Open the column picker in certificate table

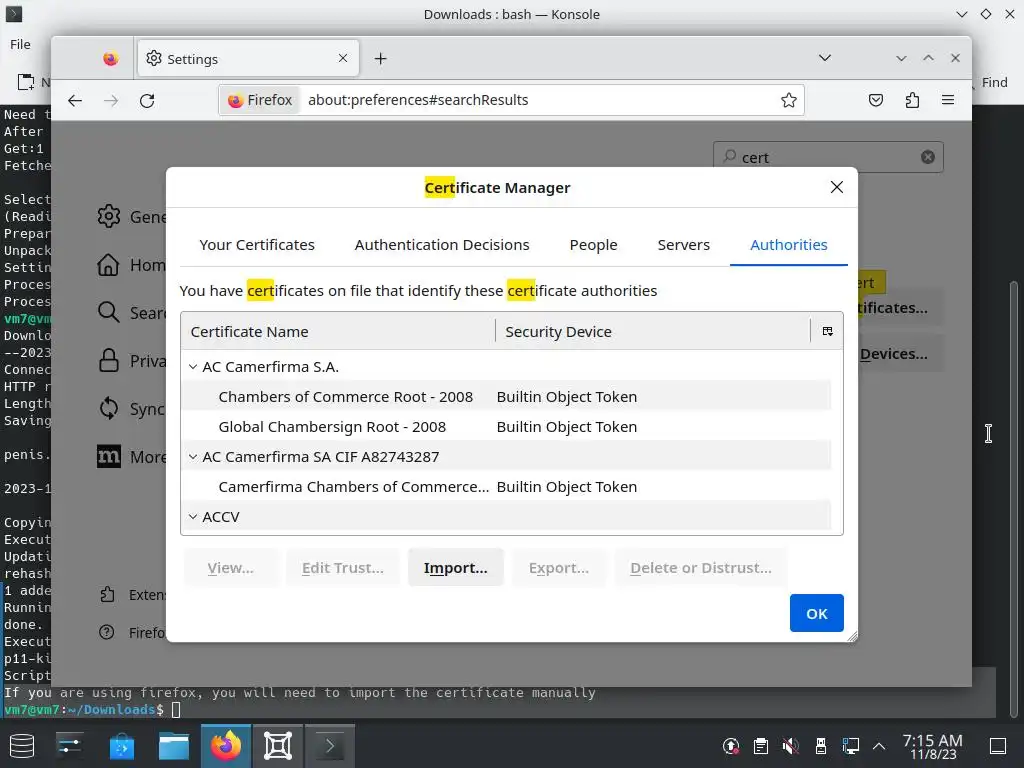827,331
